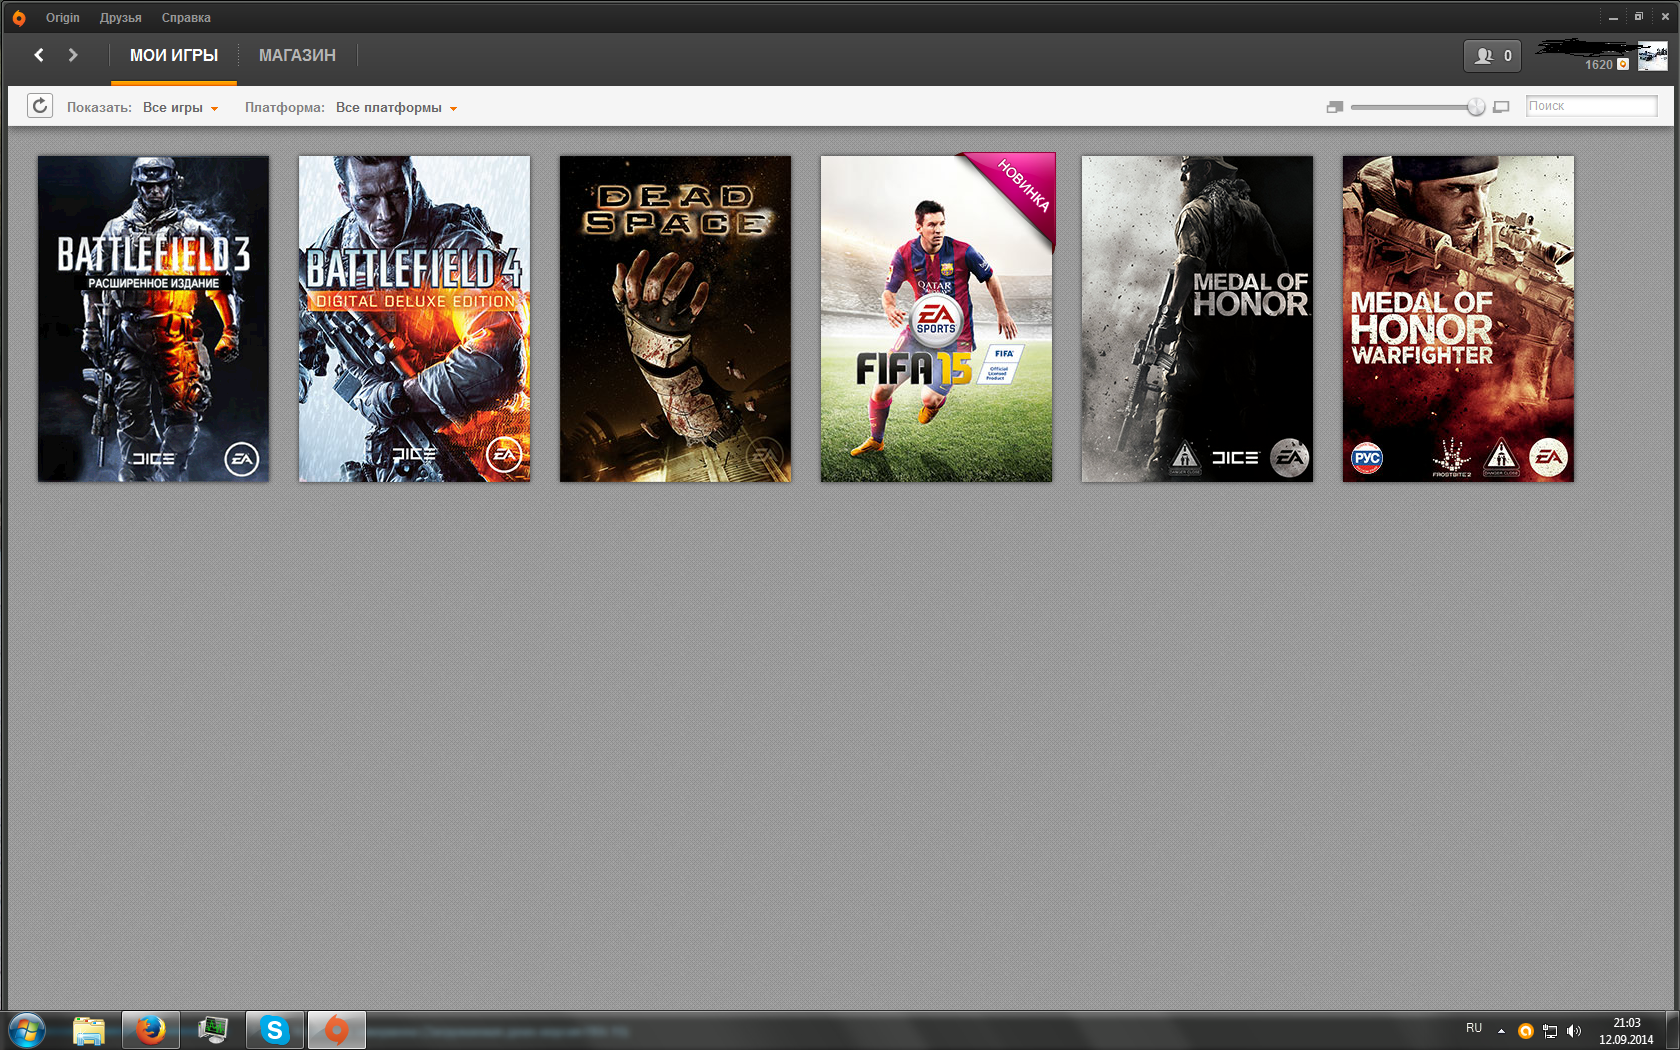Open the Друзья menu
Screen dimensions: 1680x1050
(x=120, y=17)
